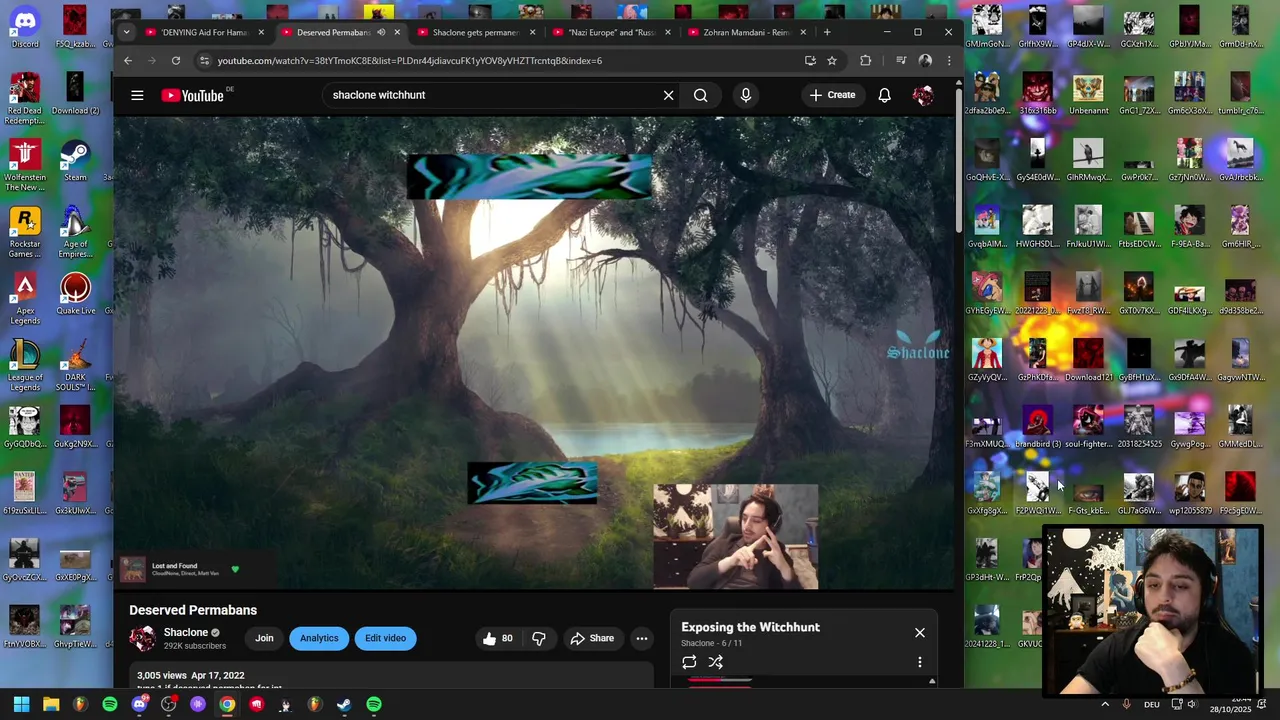Image resolution: width=1280 pixels, height=720 pixels.
Task: Open the Create dropdown button
Action: click(x=832, y=95)
